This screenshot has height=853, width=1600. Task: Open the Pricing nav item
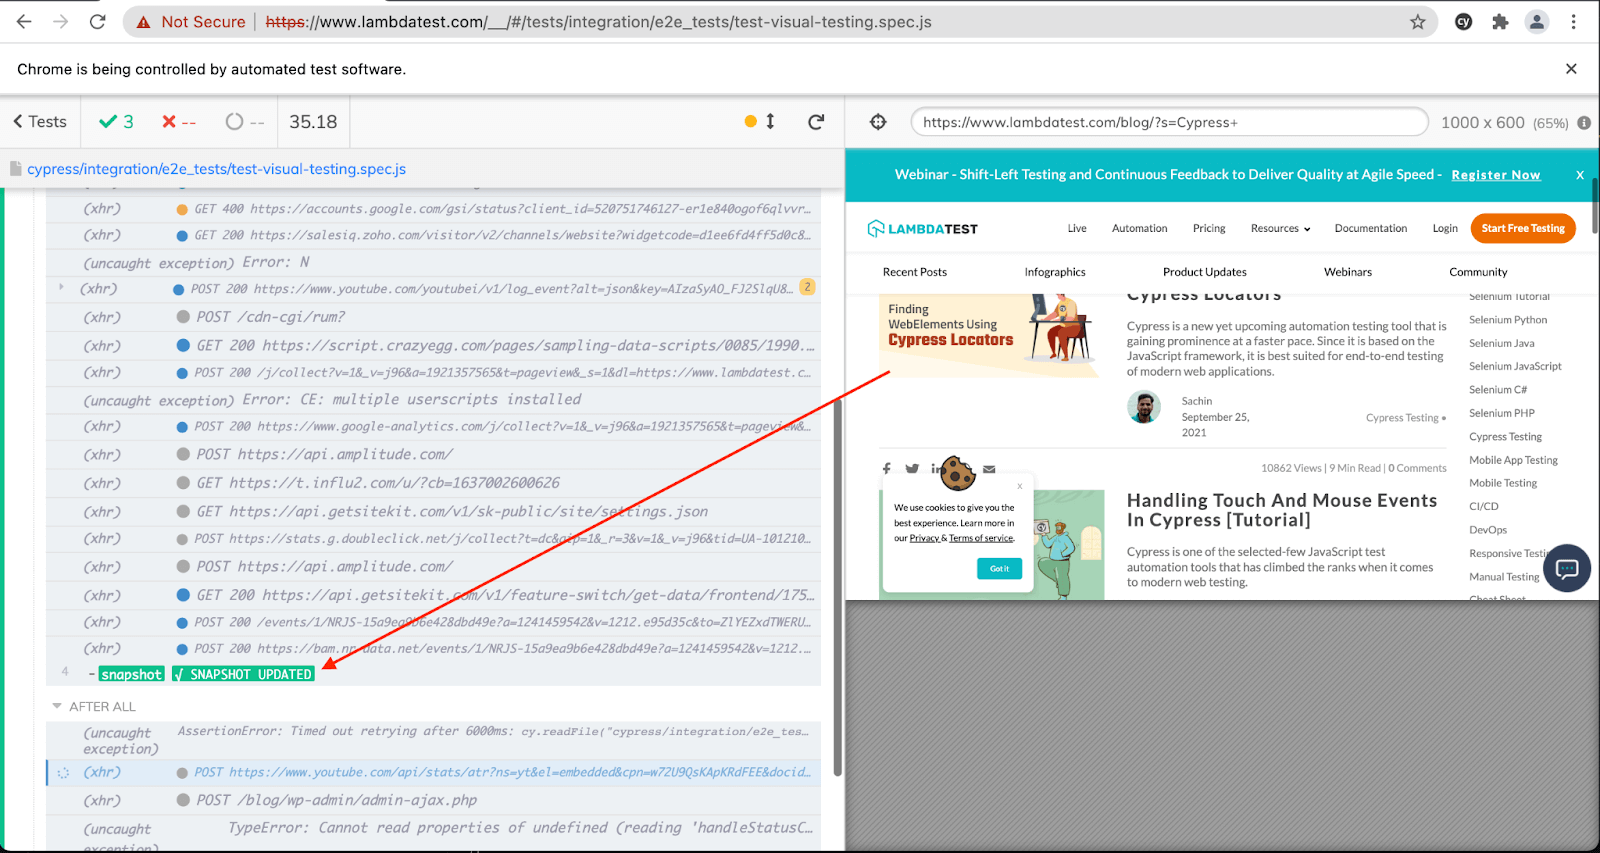(x=1209, y=229)
